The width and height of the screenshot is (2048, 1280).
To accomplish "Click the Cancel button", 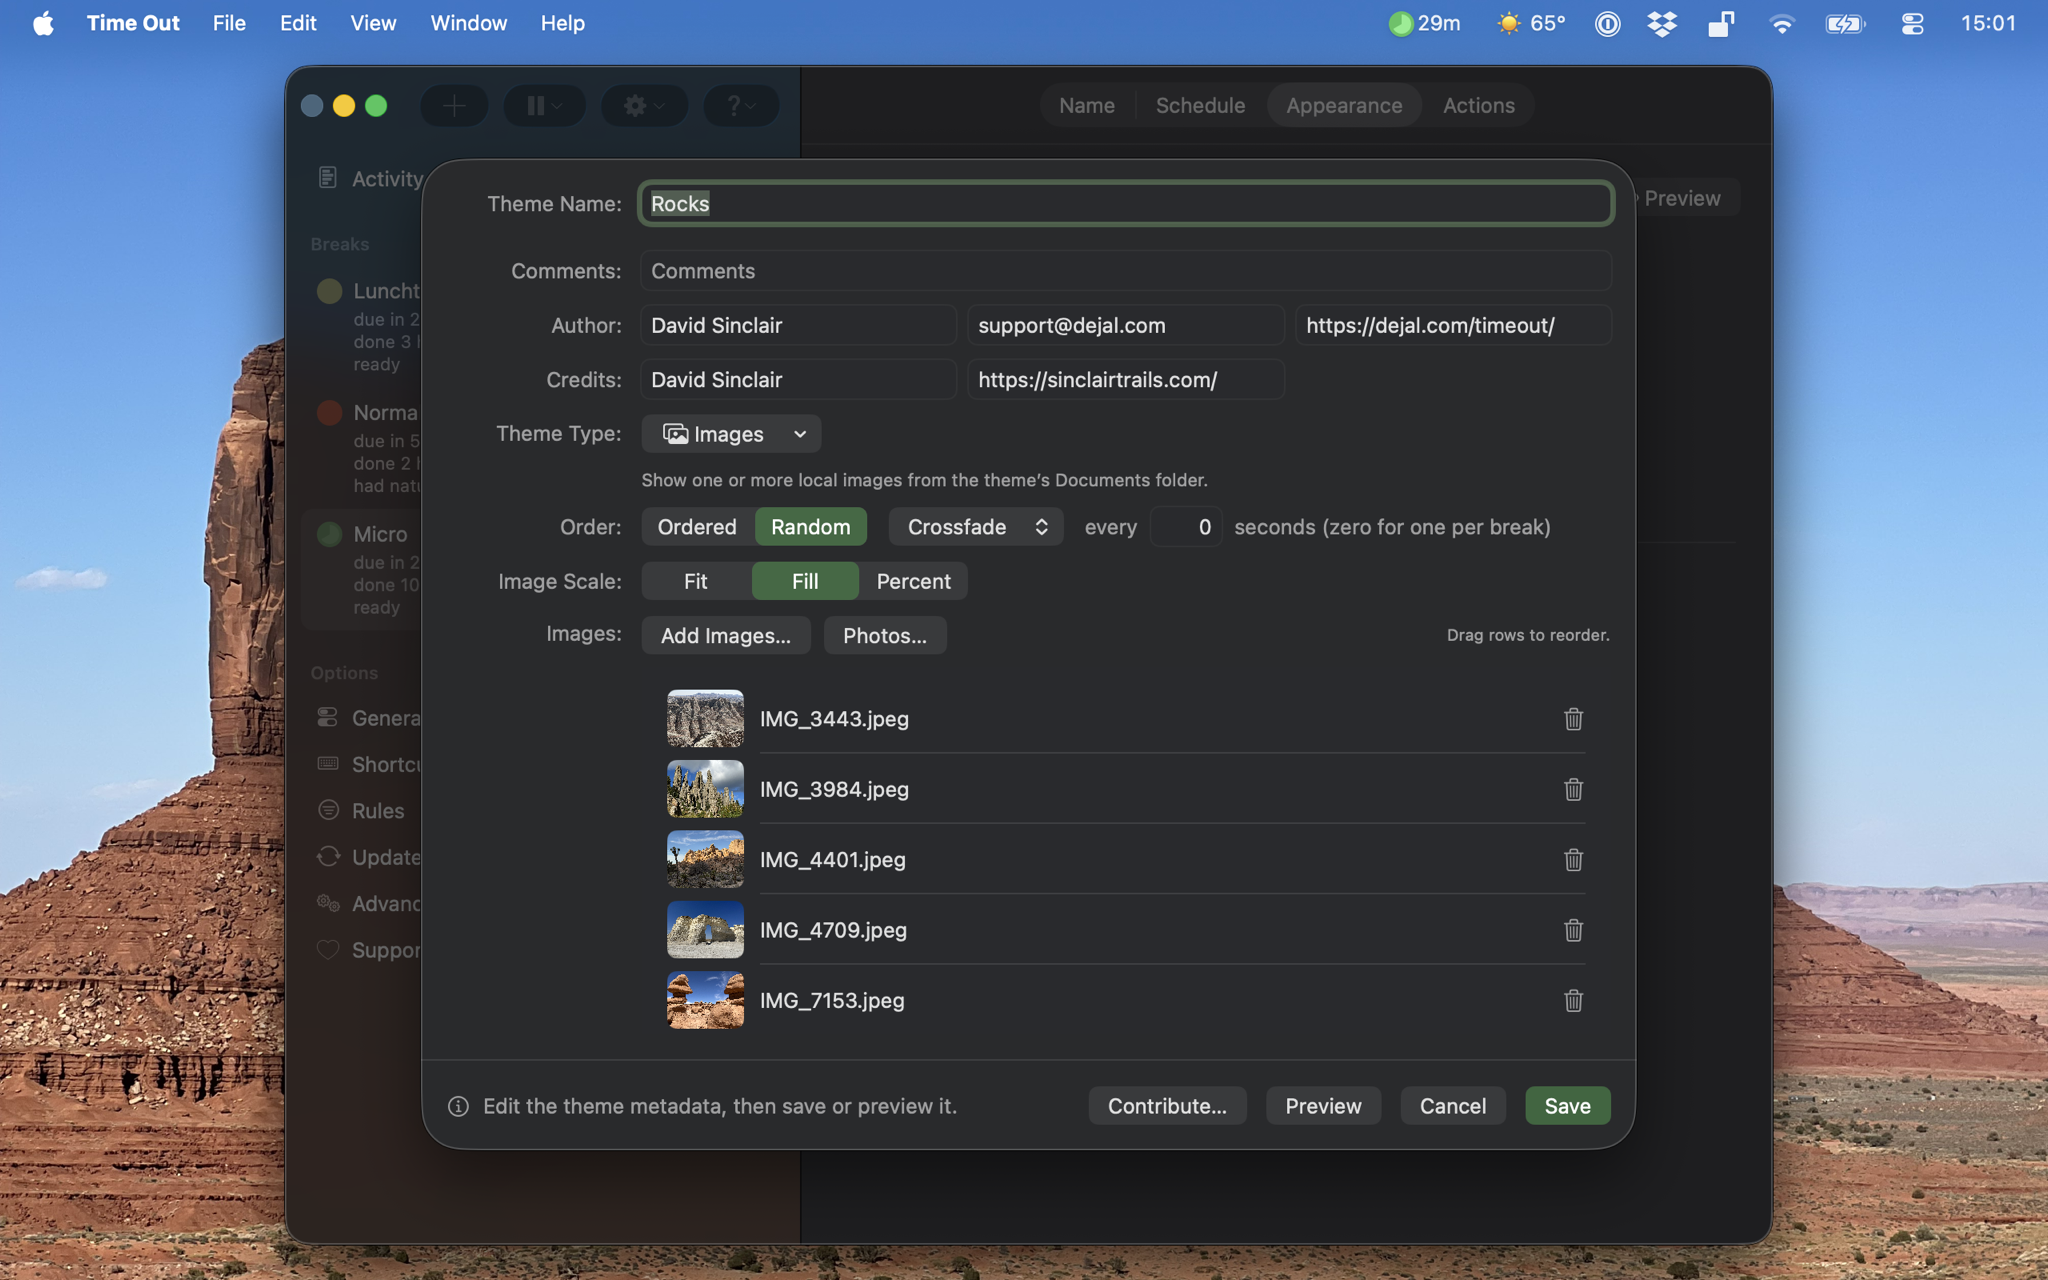I will (x=1452, y=1106).
